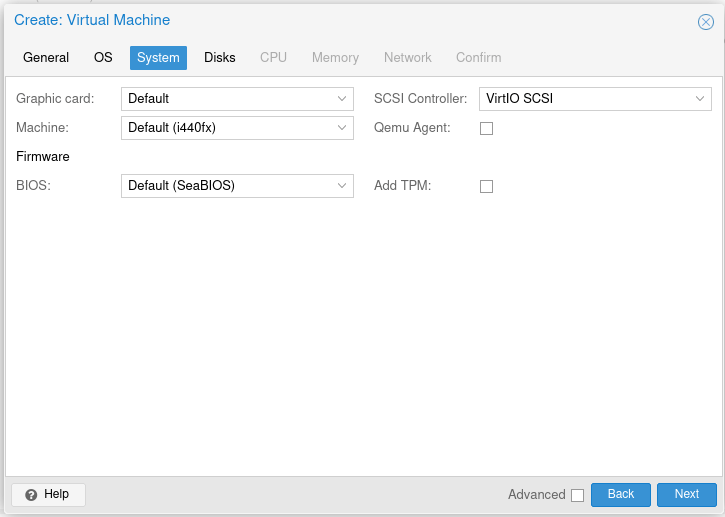
Task: Click the Machine Default (i440fx) field
Action: (225, 128)
